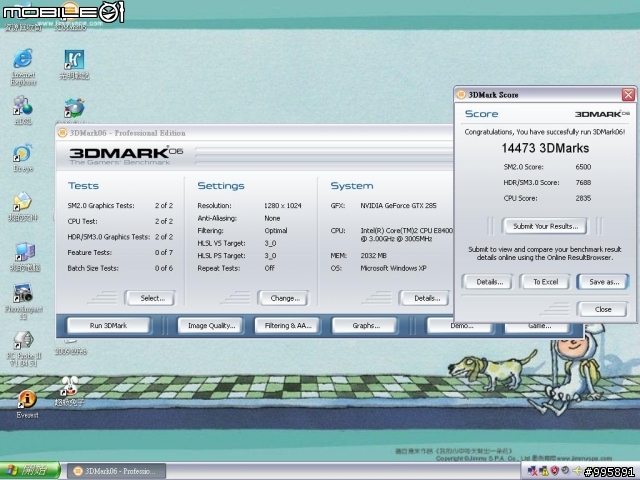Click the Demo... button
Screen dimensions: 640x480
(462, 327)
